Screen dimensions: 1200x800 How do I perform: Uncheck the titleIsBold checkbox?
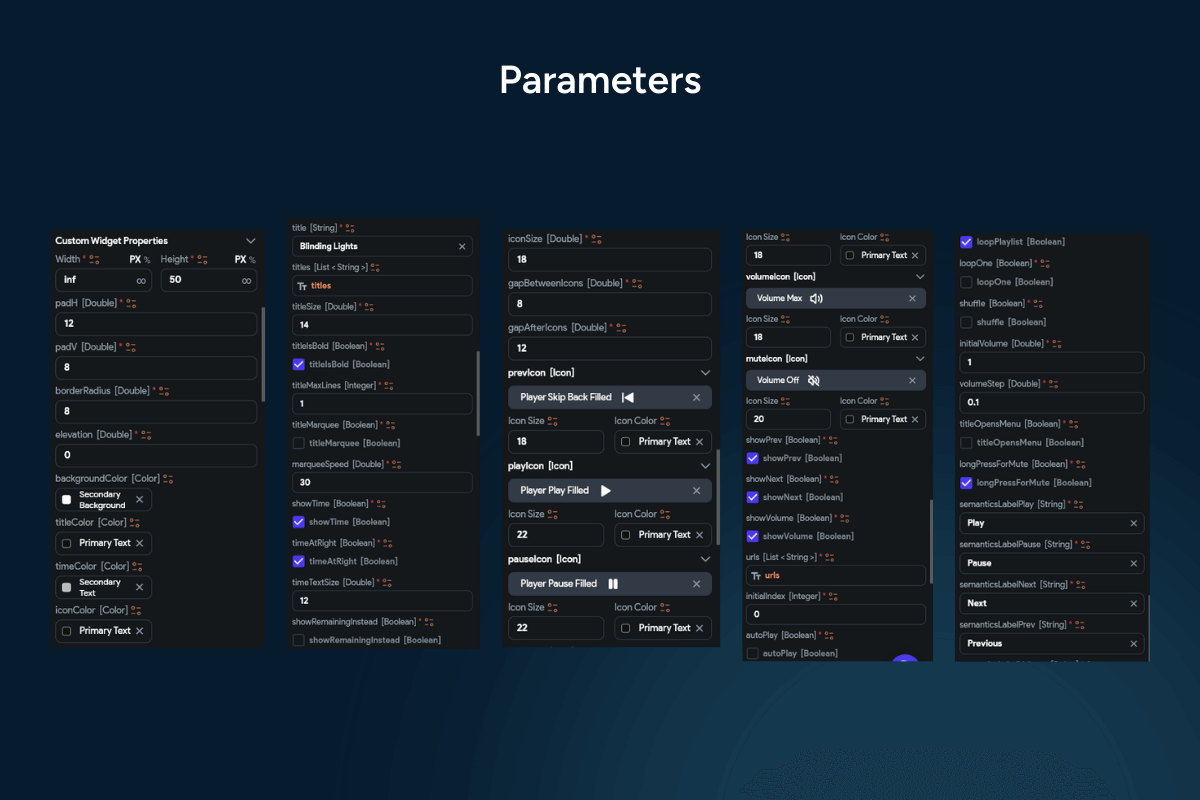click(298, 364)
